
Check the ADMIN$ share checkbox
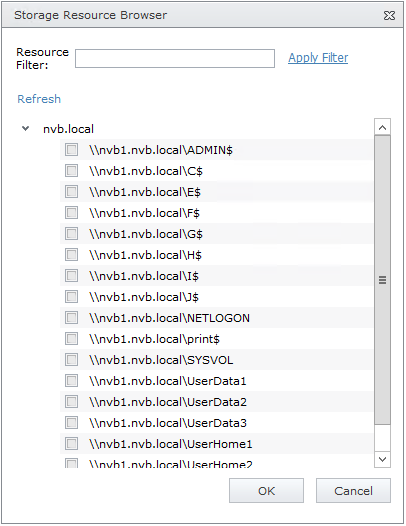[71, 150]
